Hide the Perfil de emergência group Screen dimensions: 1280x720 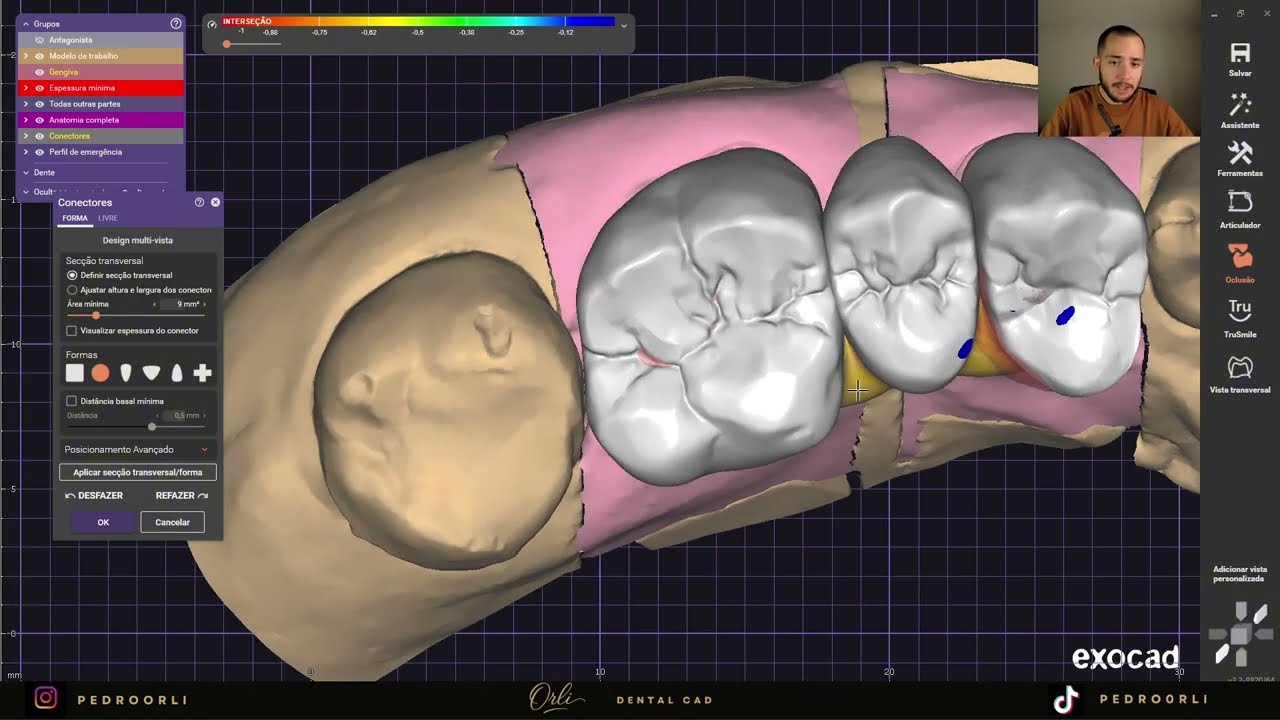39,152
